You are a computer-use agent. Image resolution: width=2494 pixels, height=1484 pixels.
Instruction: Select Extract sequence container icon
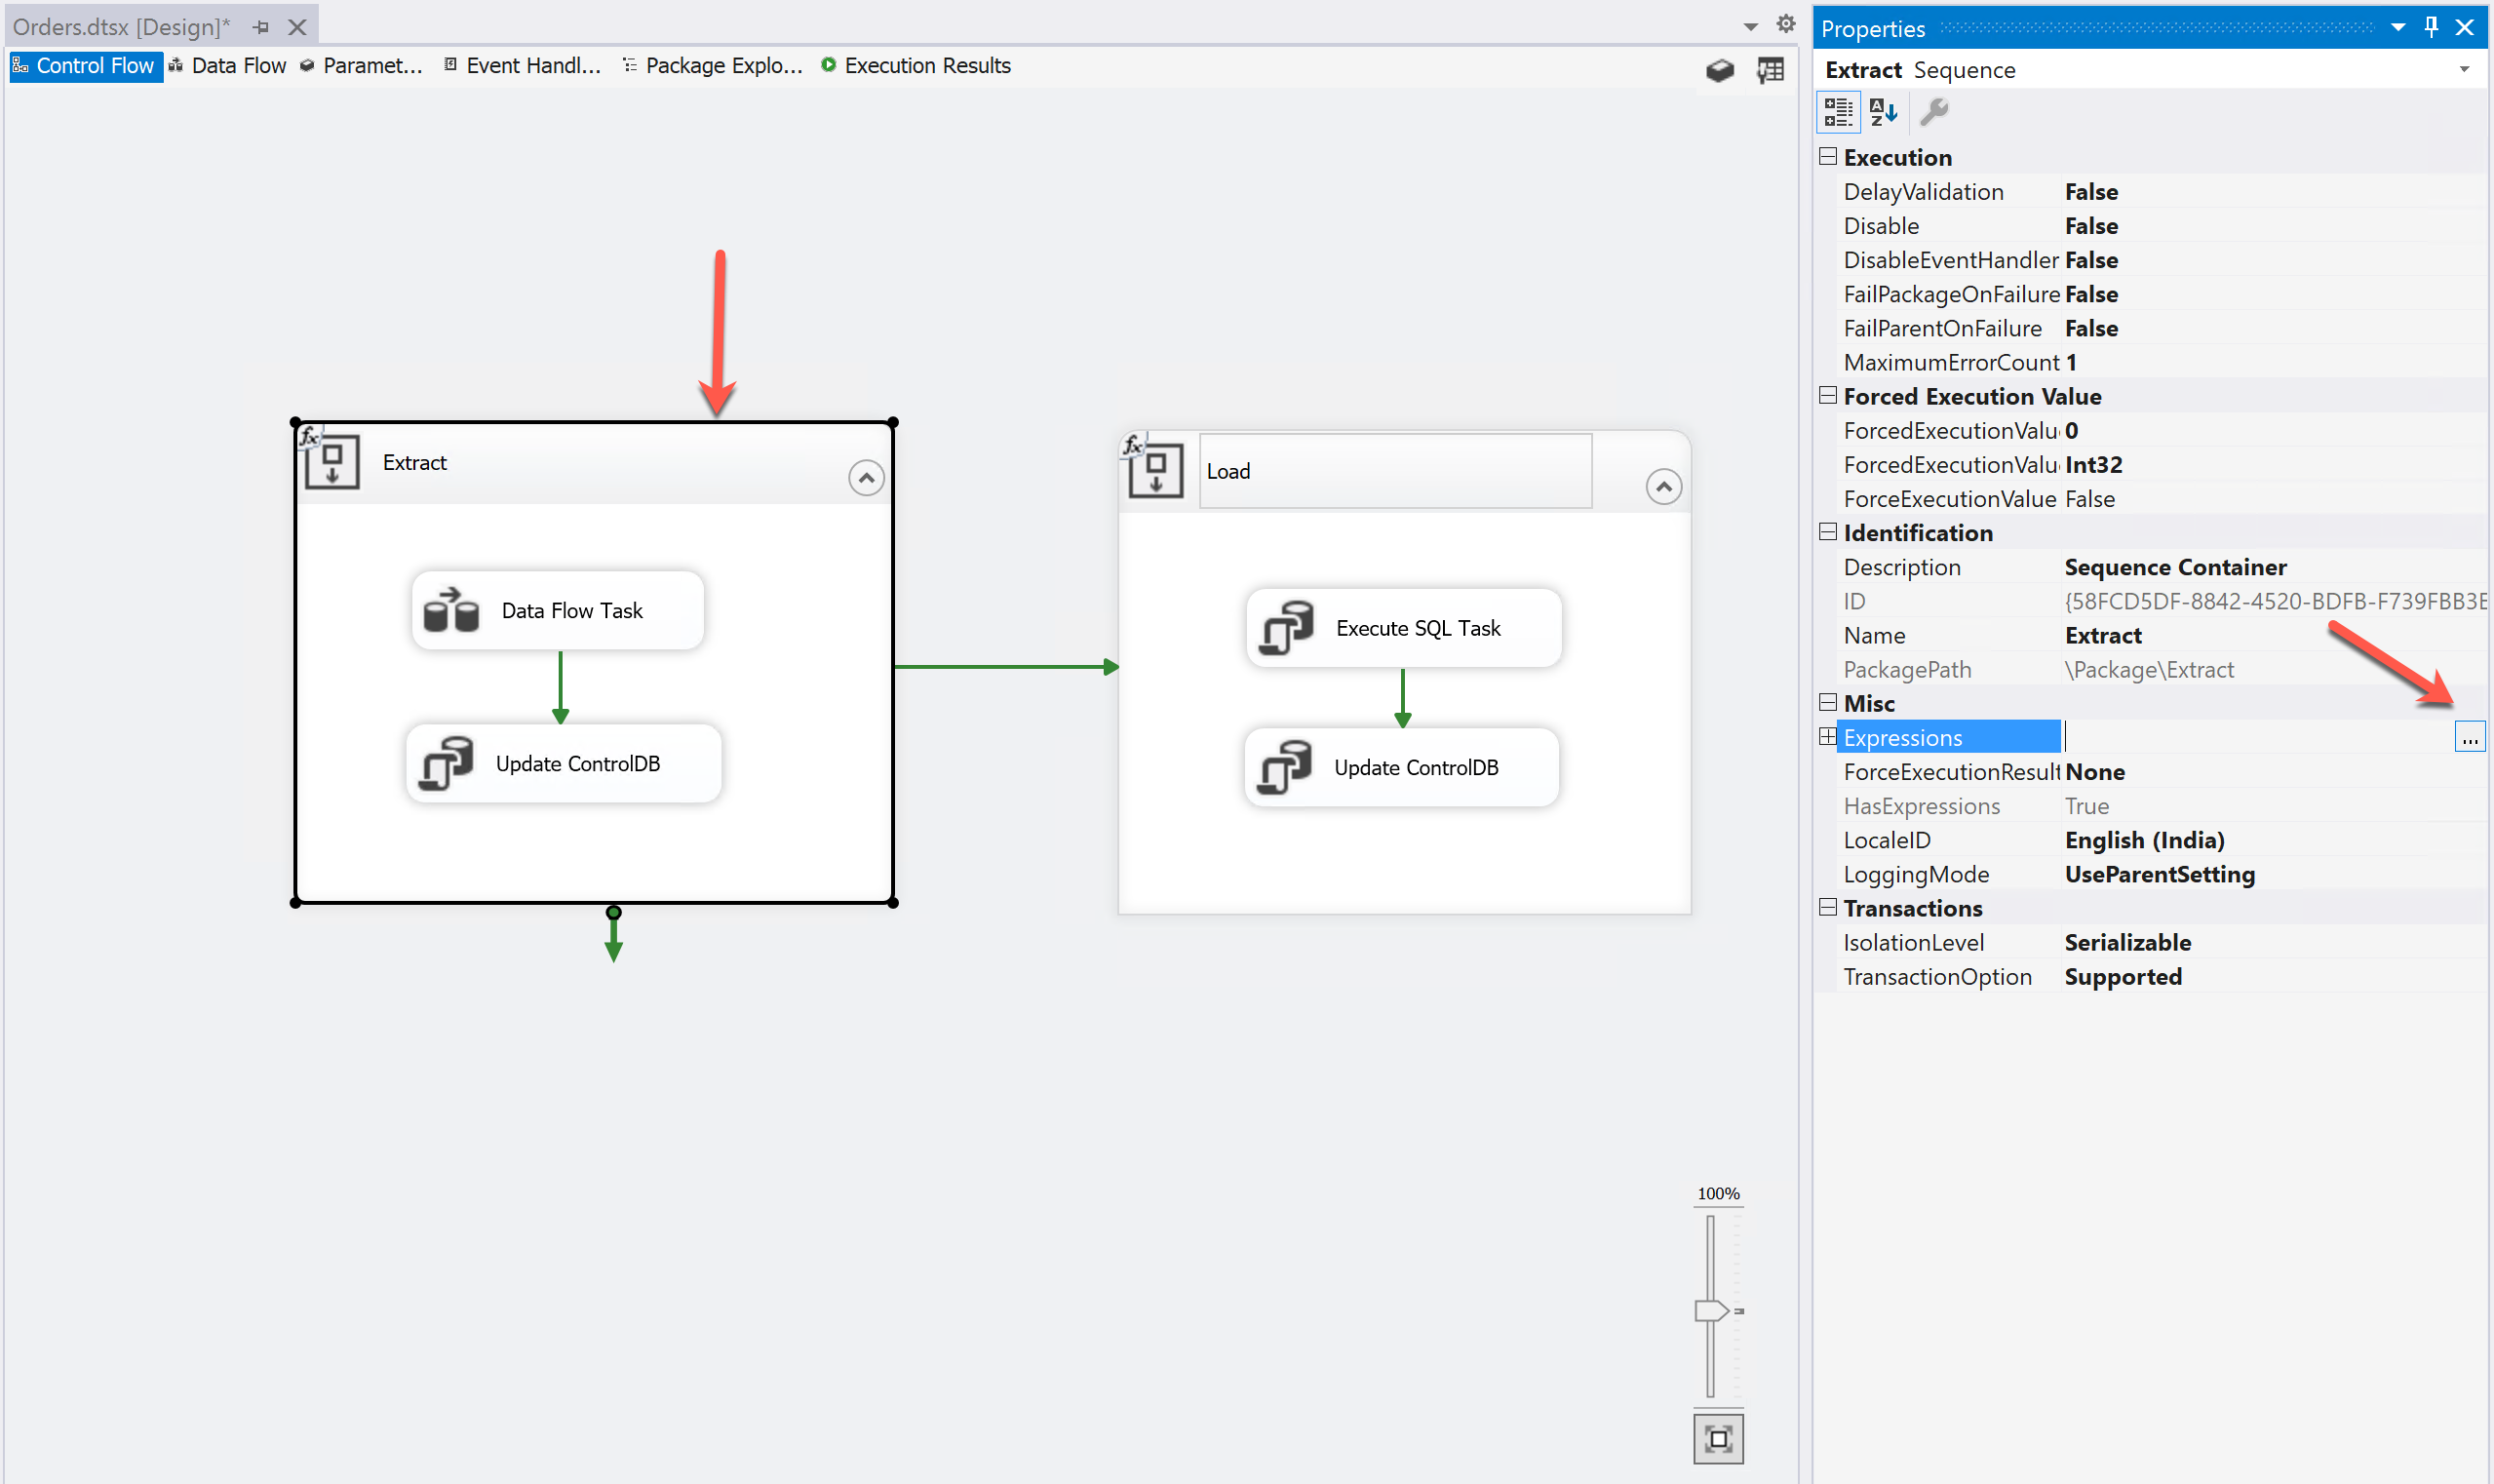pos(332,463)
